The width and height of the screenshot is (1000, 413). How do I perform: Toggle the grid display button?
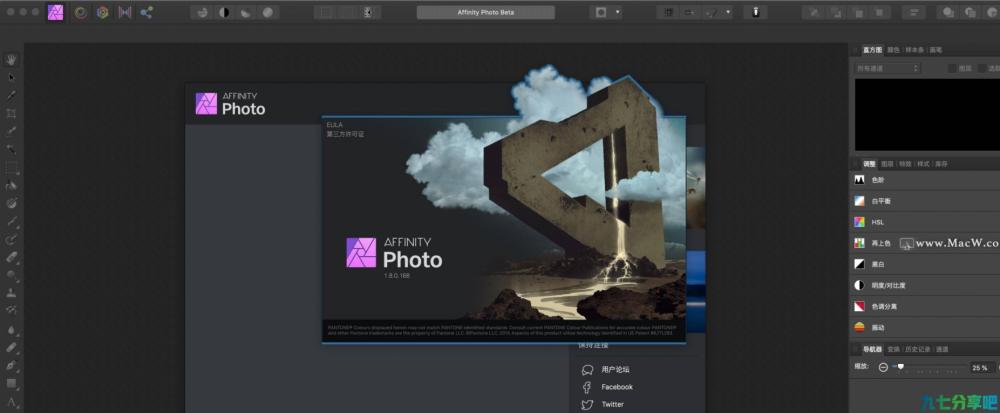coord(668,12)
